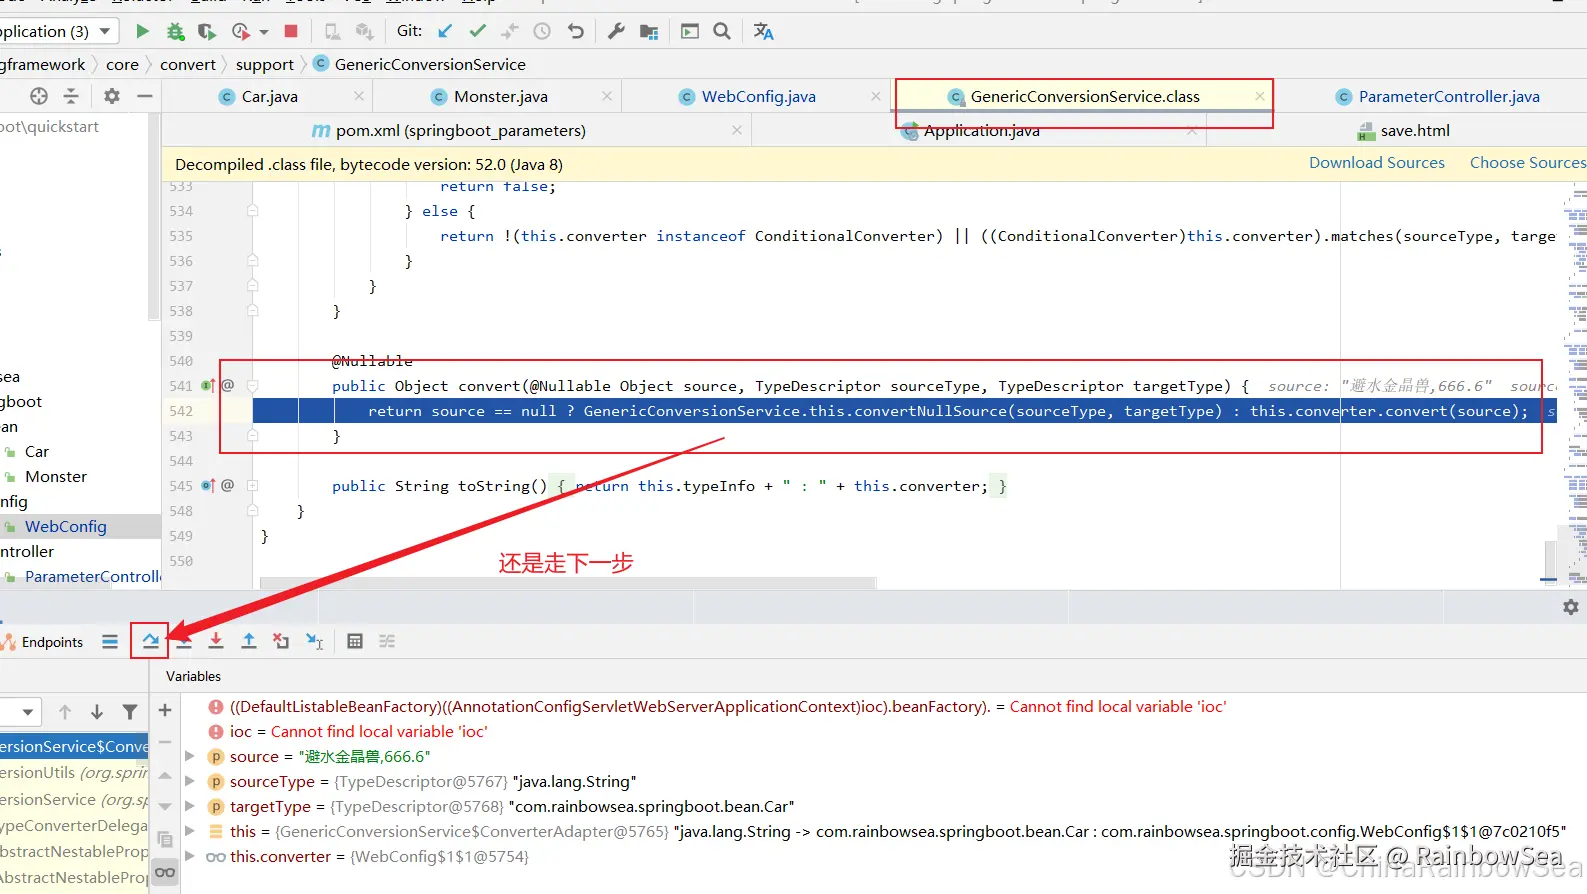
Task: Click the Run Anything icon
Action: [x=690, y=31]
